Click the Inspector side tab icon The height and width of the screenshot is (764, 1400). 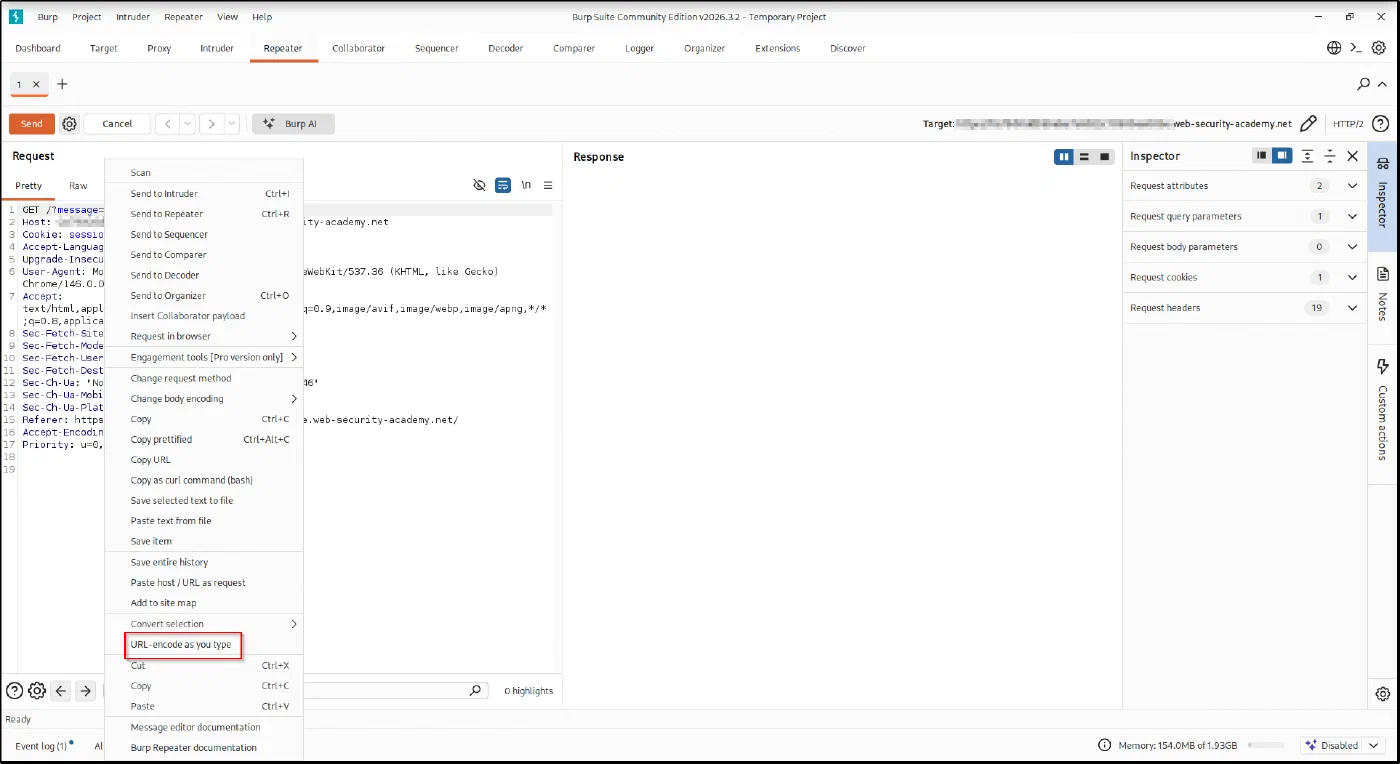[x=1384, y=163]
